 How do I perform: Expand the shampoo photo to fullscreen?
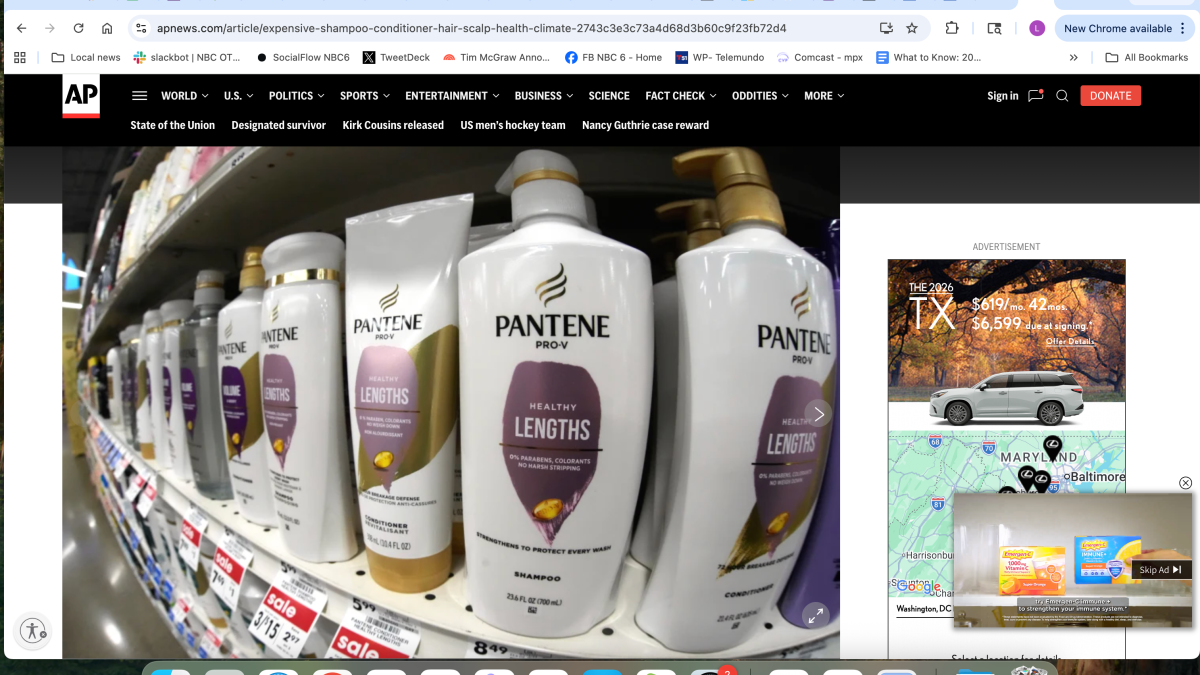pyautogui.click(x=816, y=615)
